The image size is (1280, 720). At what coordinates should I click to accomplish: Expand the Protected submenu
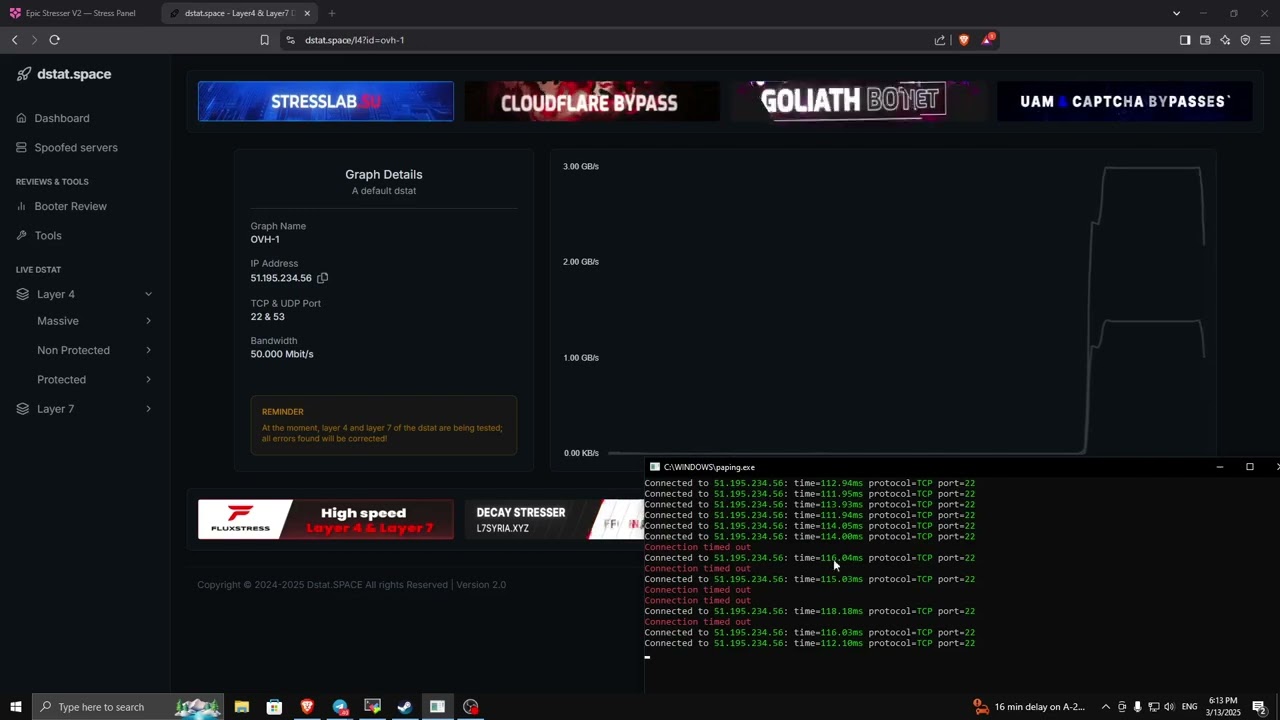[148, 380]
